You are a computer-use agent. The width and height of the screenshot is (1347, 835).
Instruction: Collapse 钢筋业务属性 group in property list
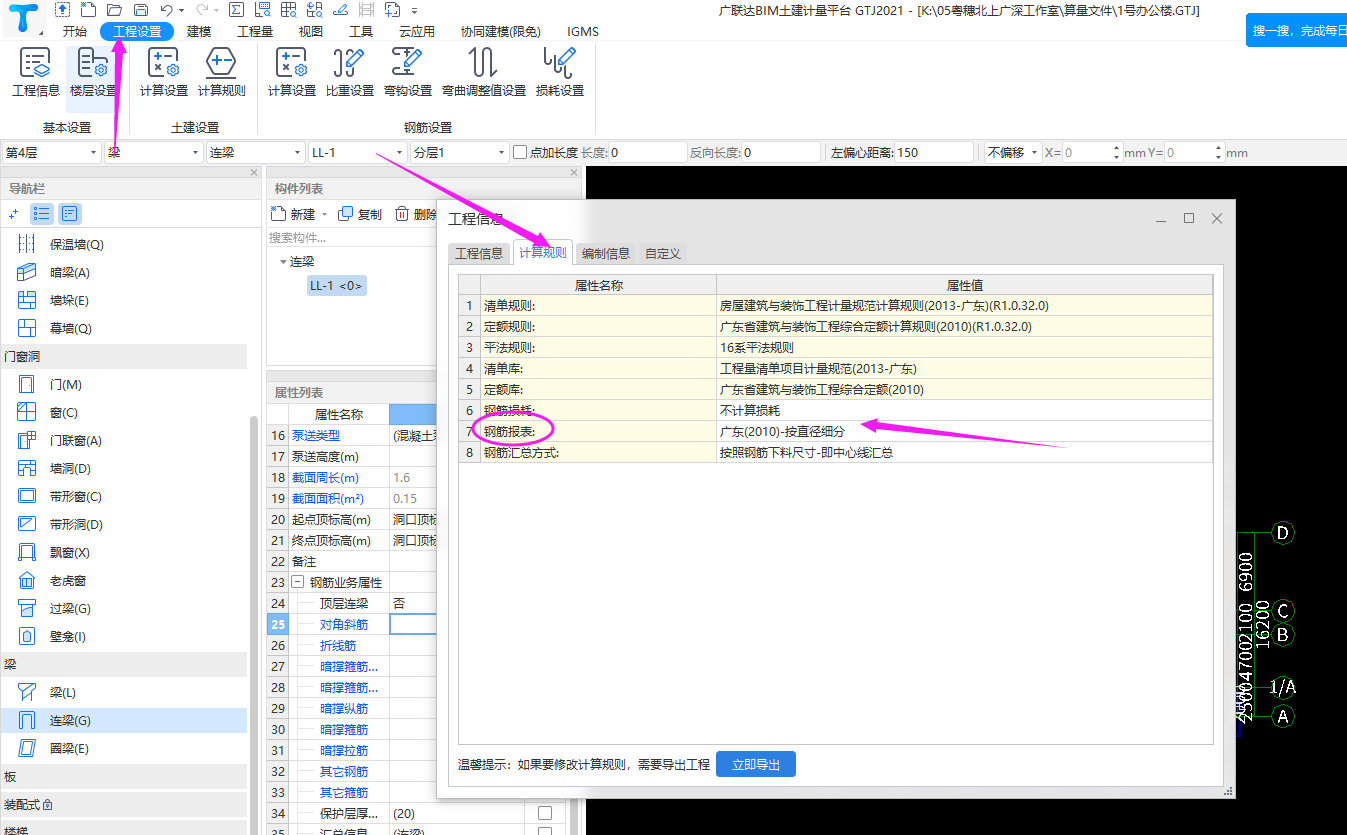(297, 582)
